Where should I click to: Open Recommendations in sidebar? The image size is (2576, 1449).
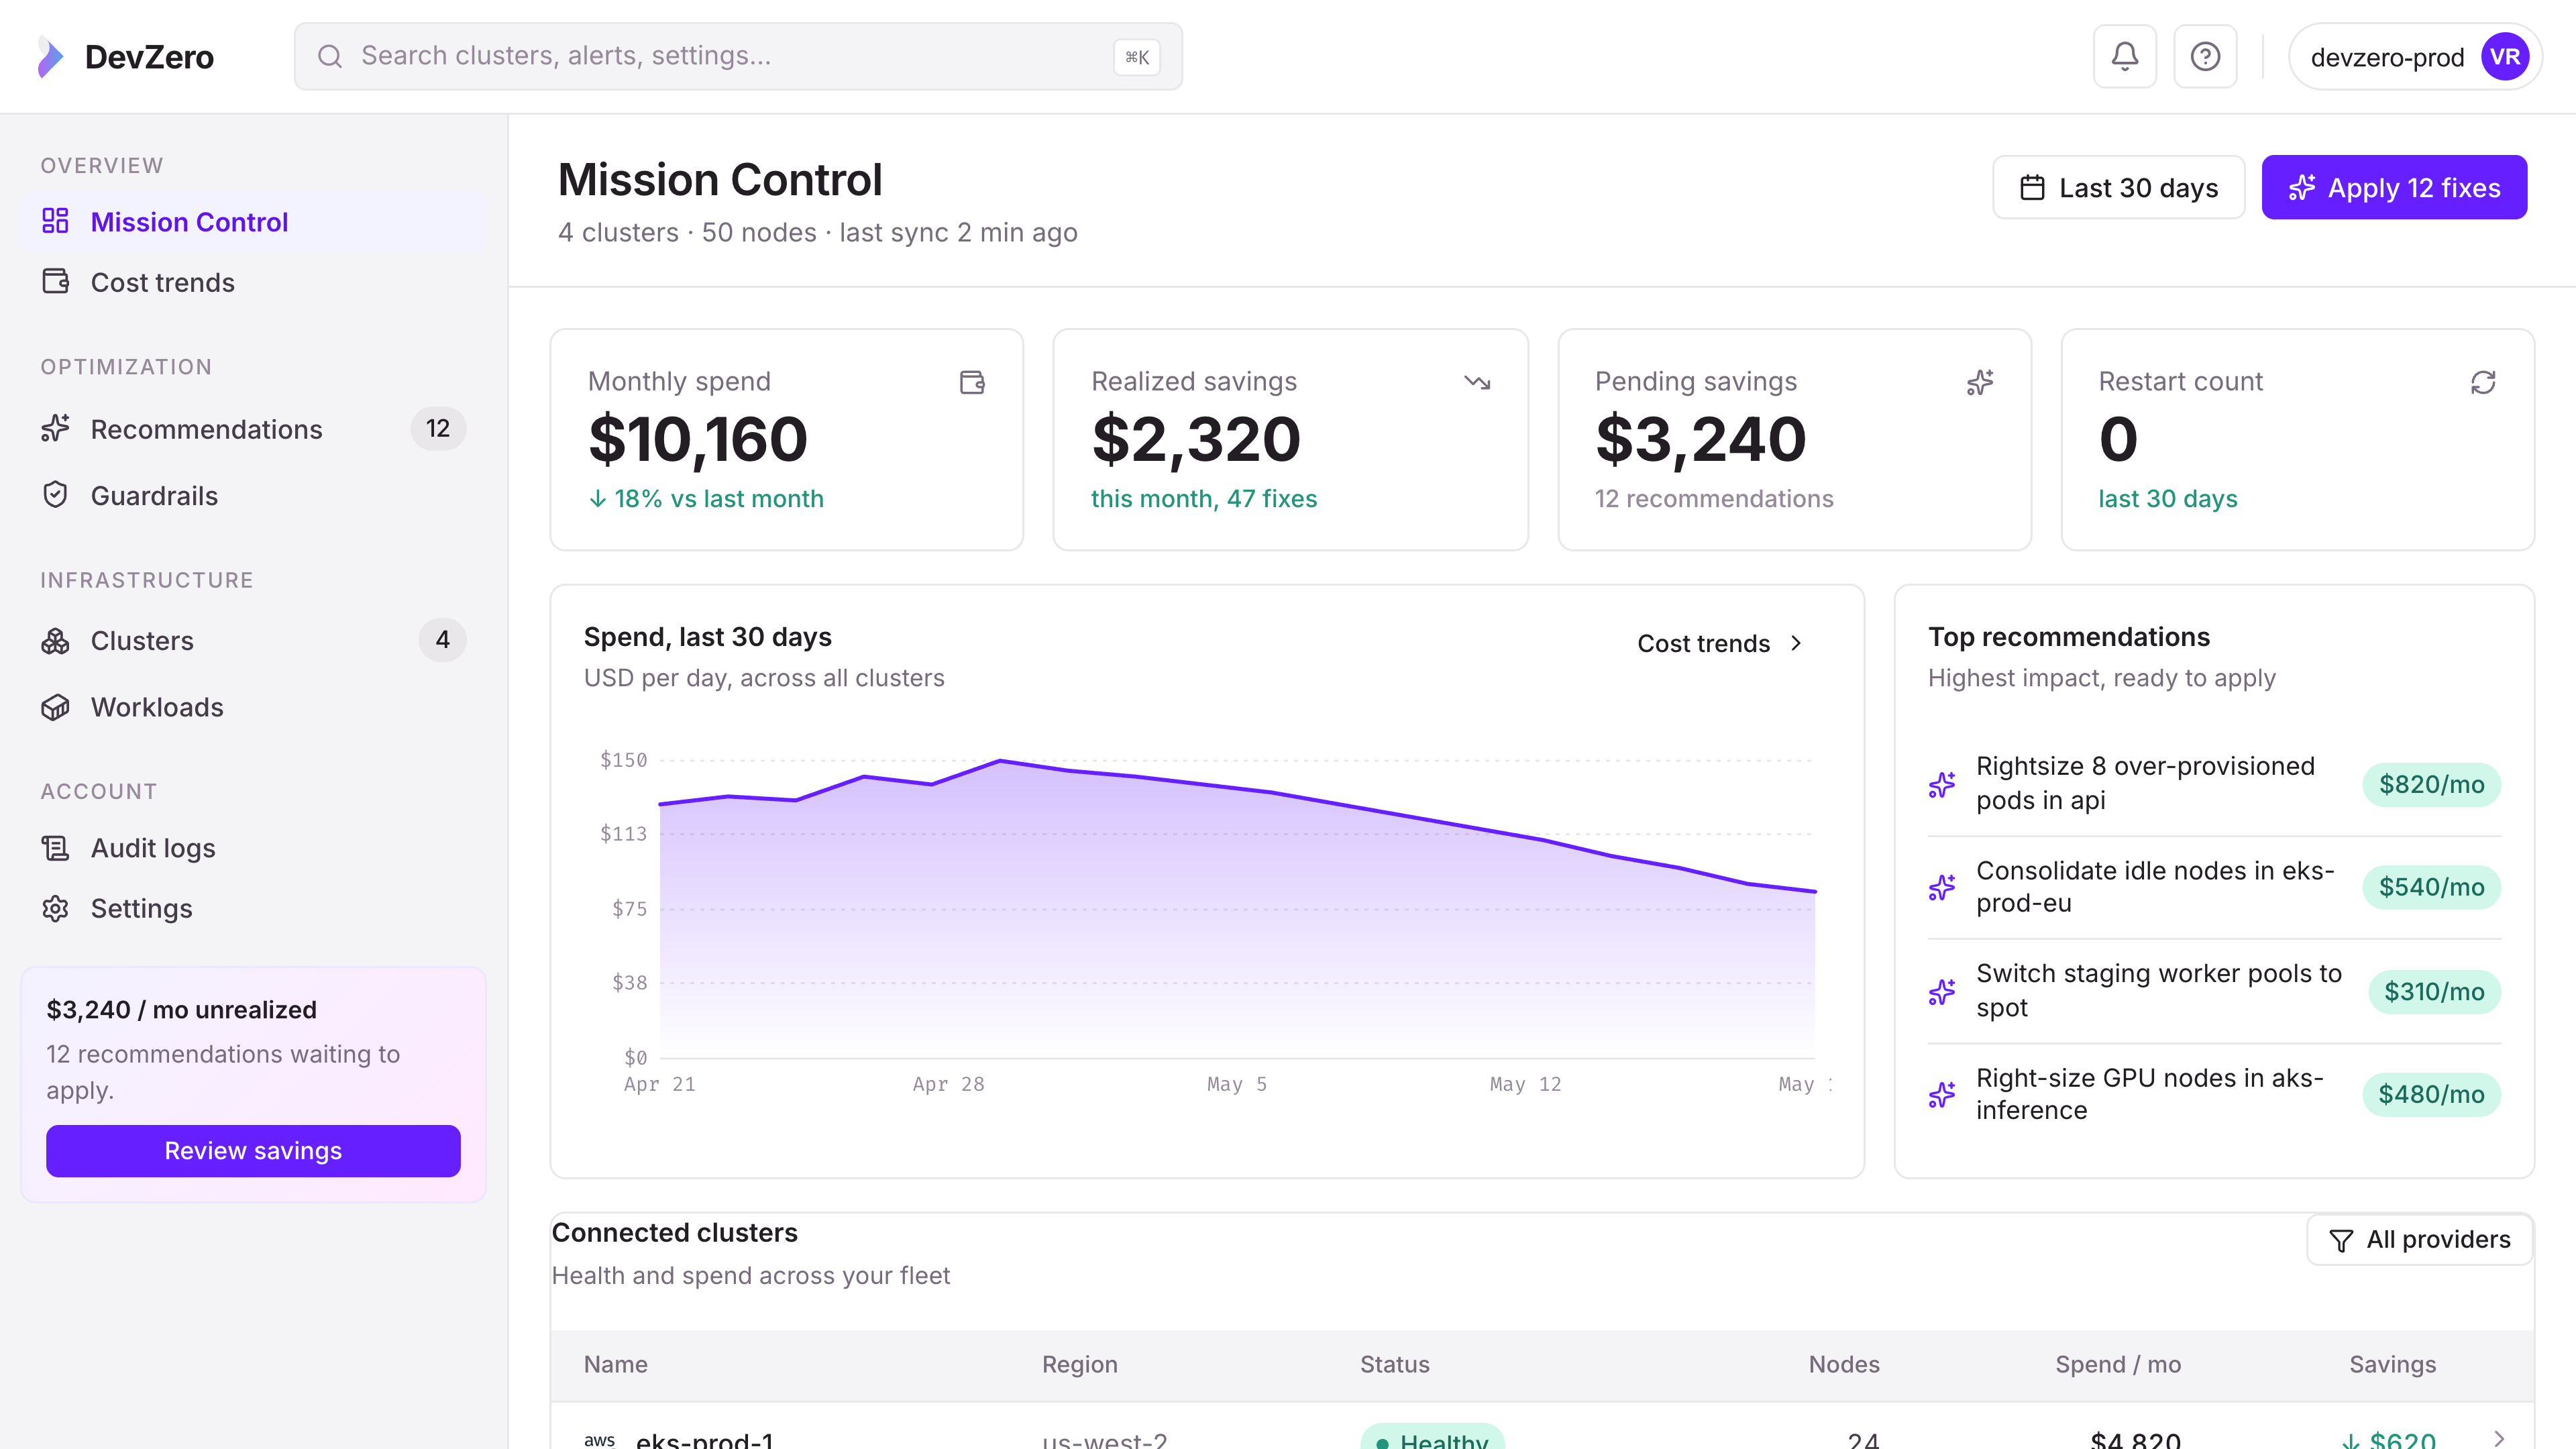[254, 428]
